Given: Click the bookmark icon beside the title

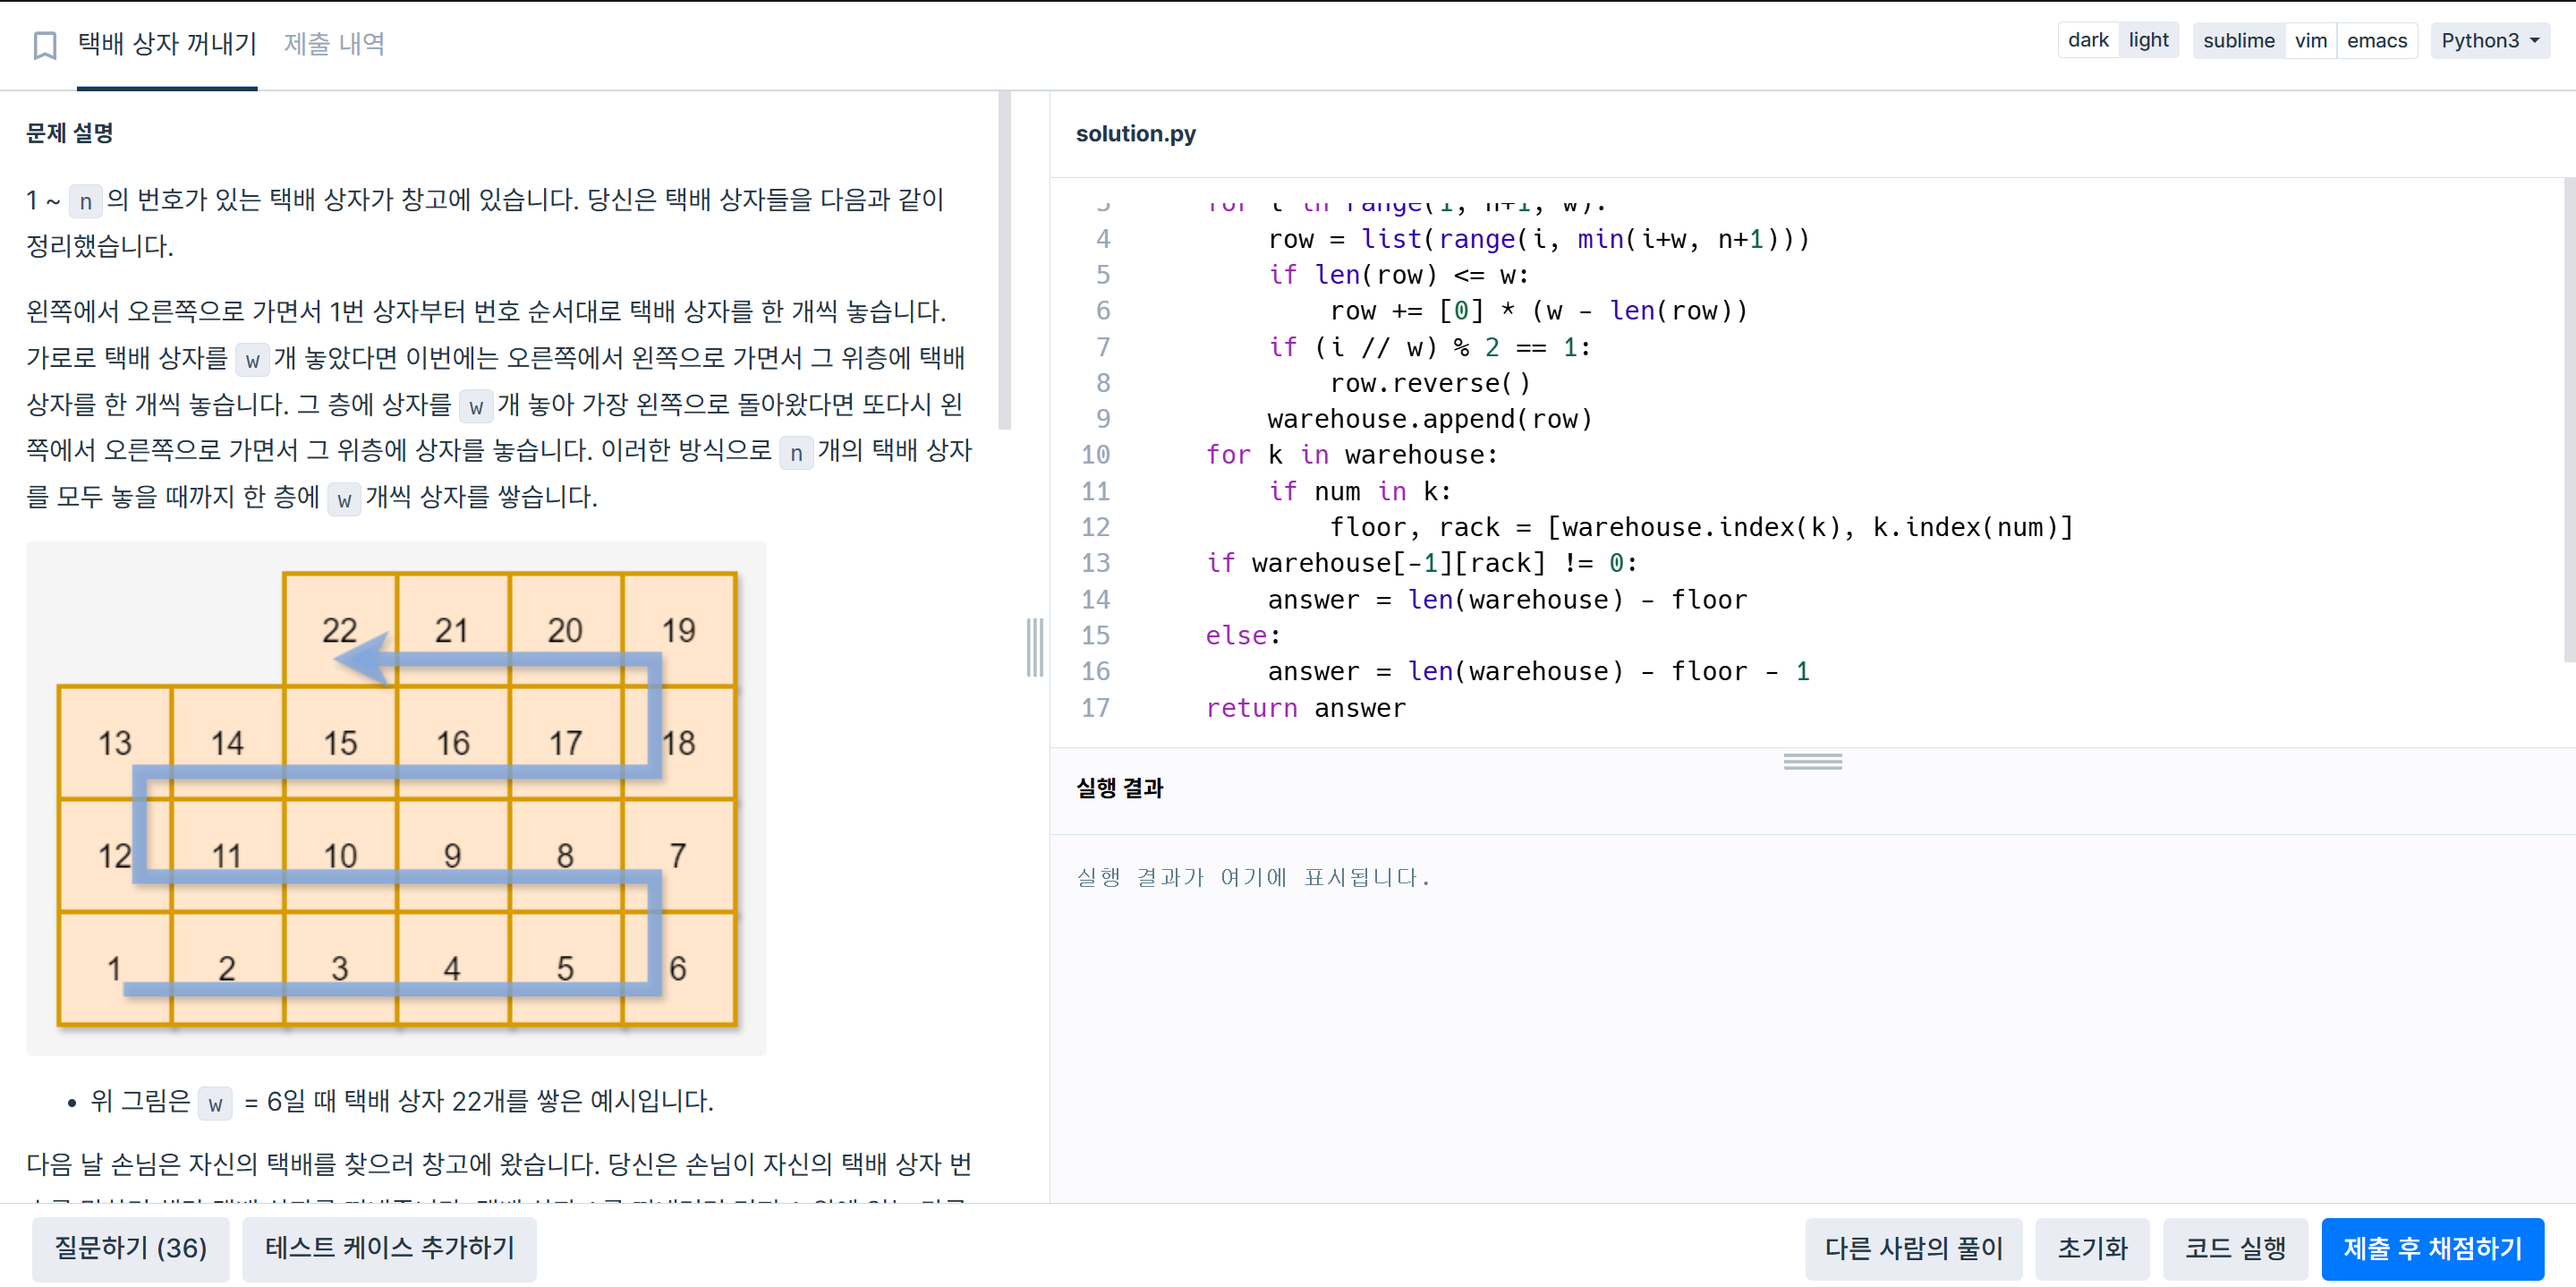Looking at the screenshot, I should click(x=45, y=45).
